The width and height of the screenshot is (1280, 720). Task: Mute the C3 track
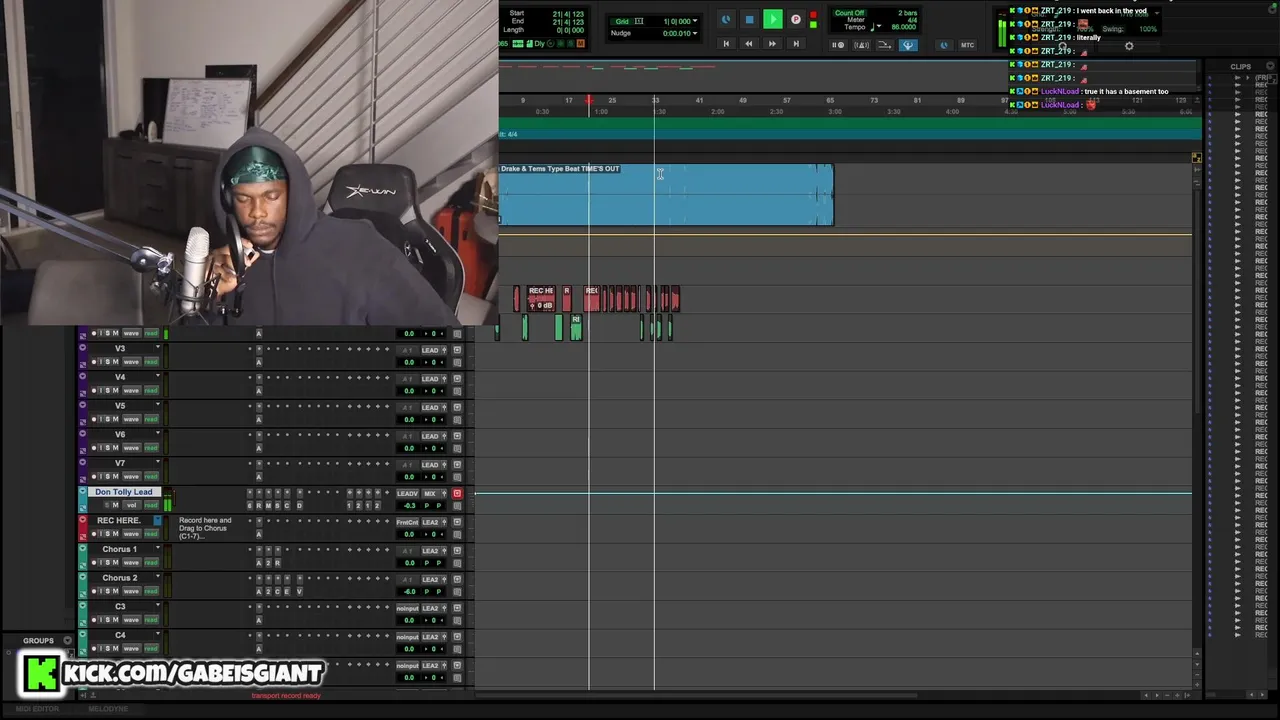pyautogui.click(x=116, y=620)
